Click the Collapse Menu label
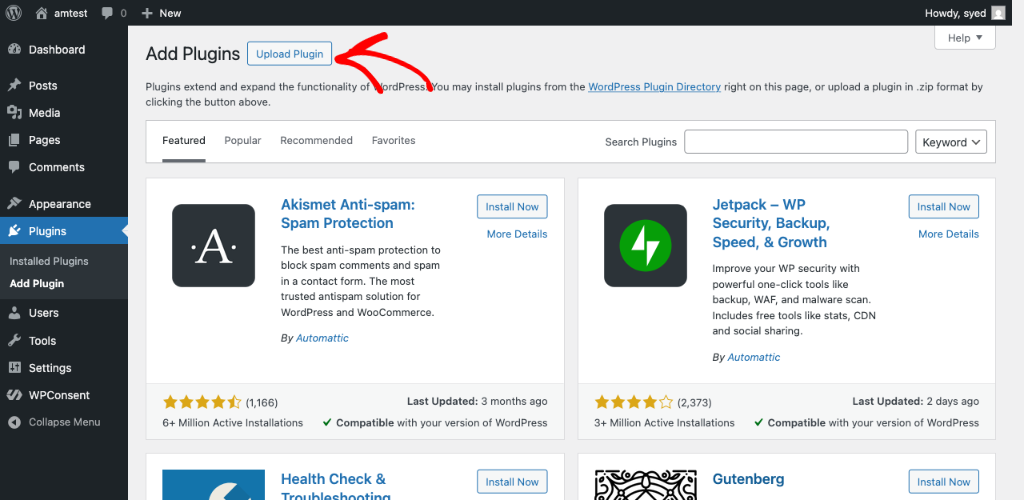This screenshot has width=1024, height=500. [64, 422]
